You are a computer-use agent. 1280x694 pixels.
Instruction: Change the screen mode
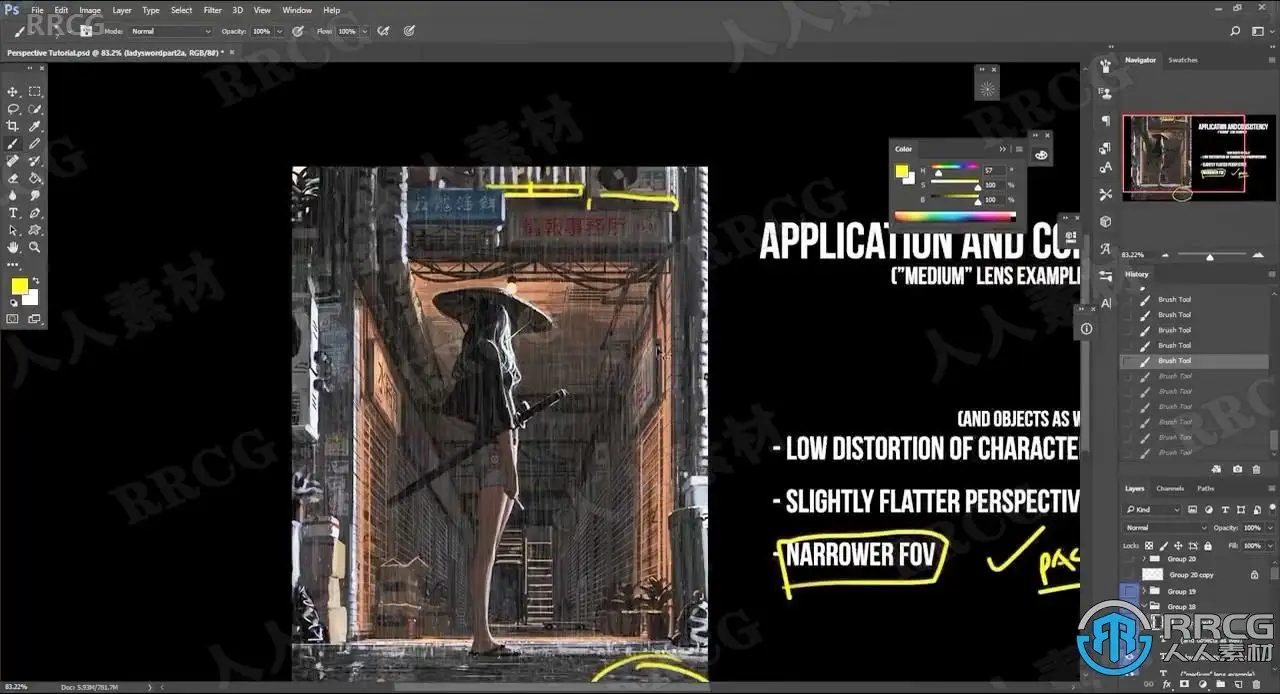[35, 319]
